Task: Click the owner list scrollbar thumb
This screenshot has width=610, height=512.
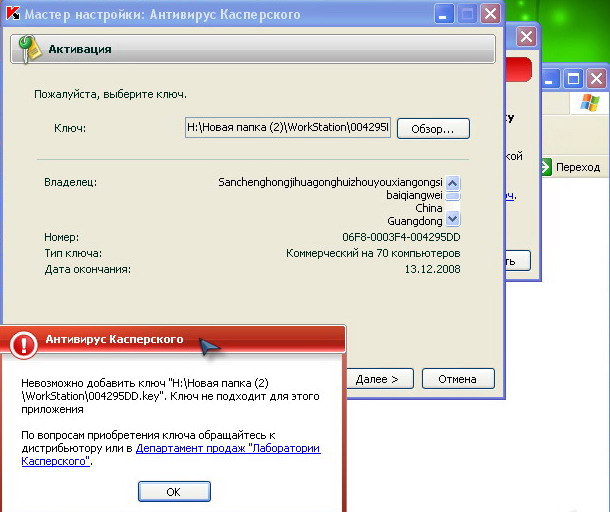Action: point(452,200)
